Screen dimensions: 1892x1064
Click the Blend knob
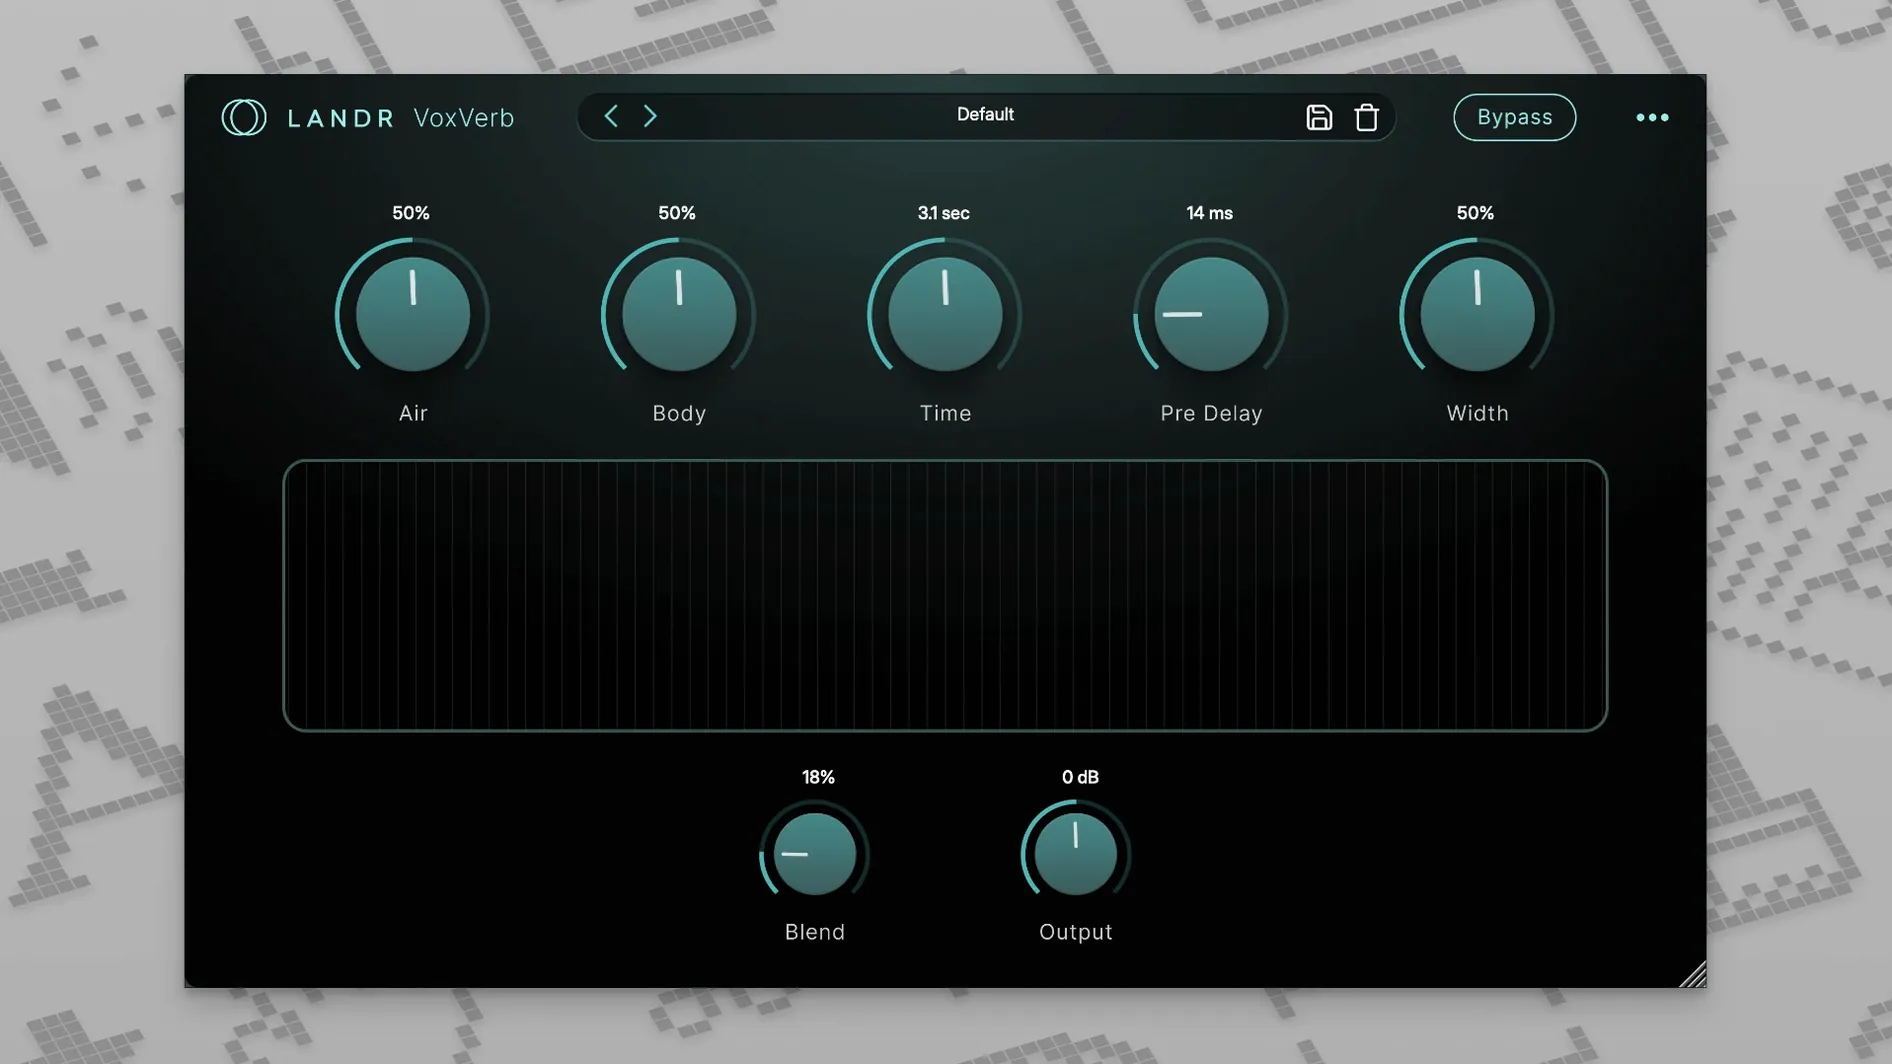[814, 854]
